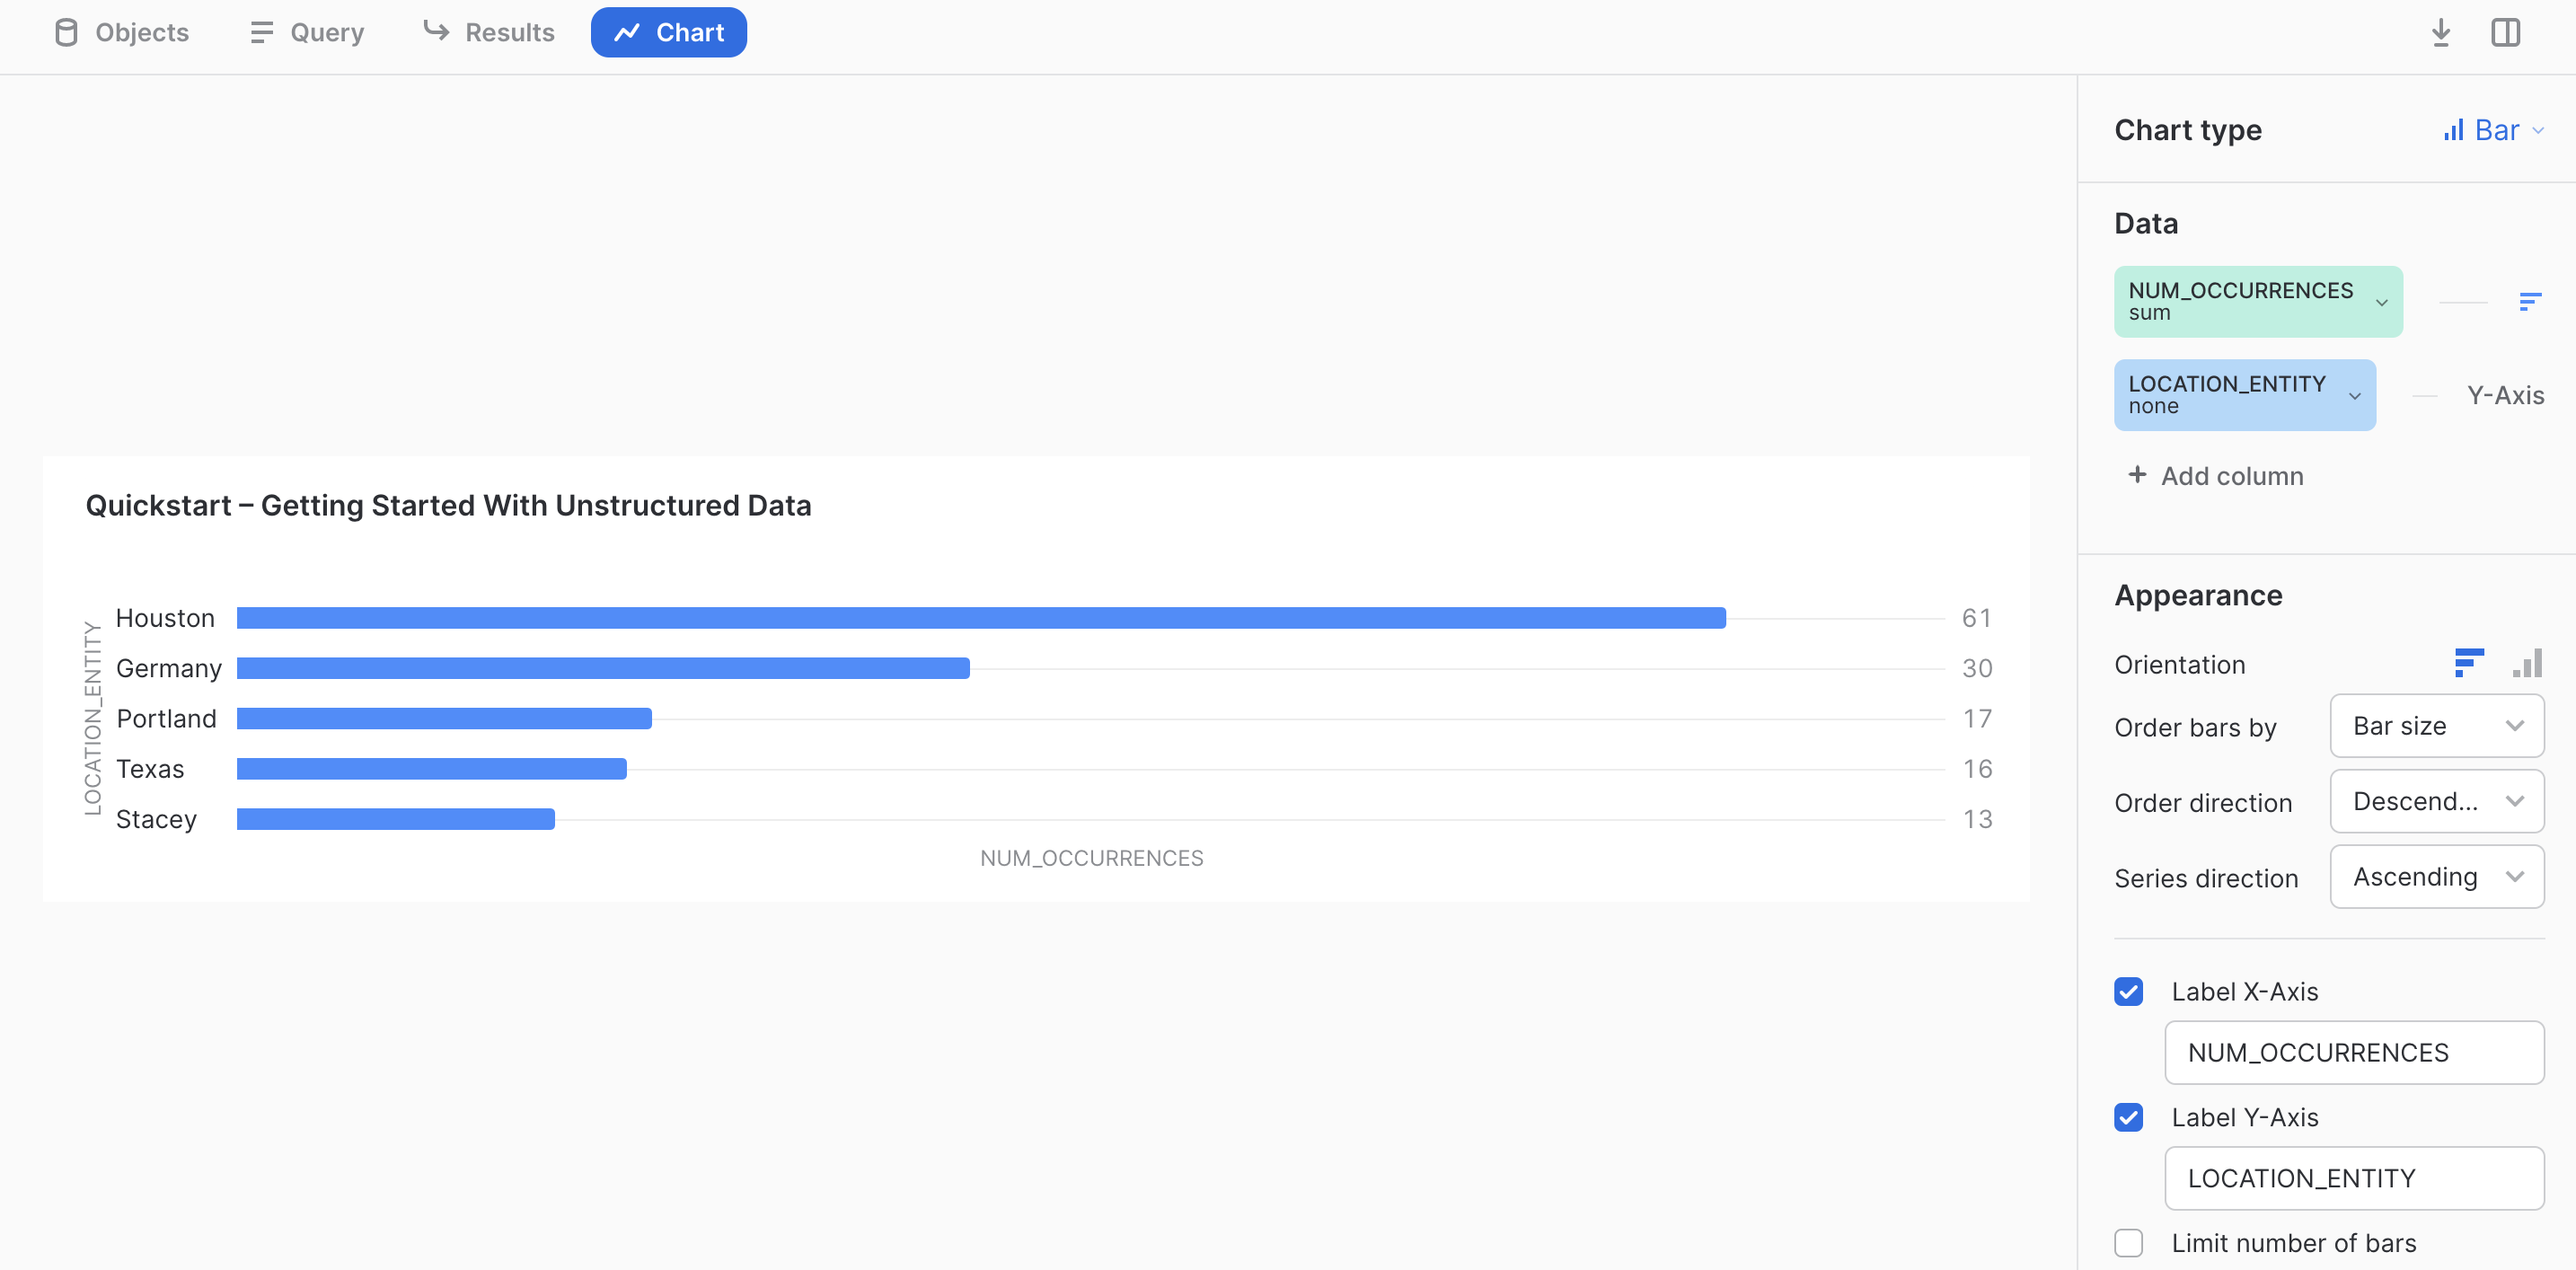This screenshot has width=2576, height=1270.
Task: Click the Objects database icon
Action: coord(66,33)
